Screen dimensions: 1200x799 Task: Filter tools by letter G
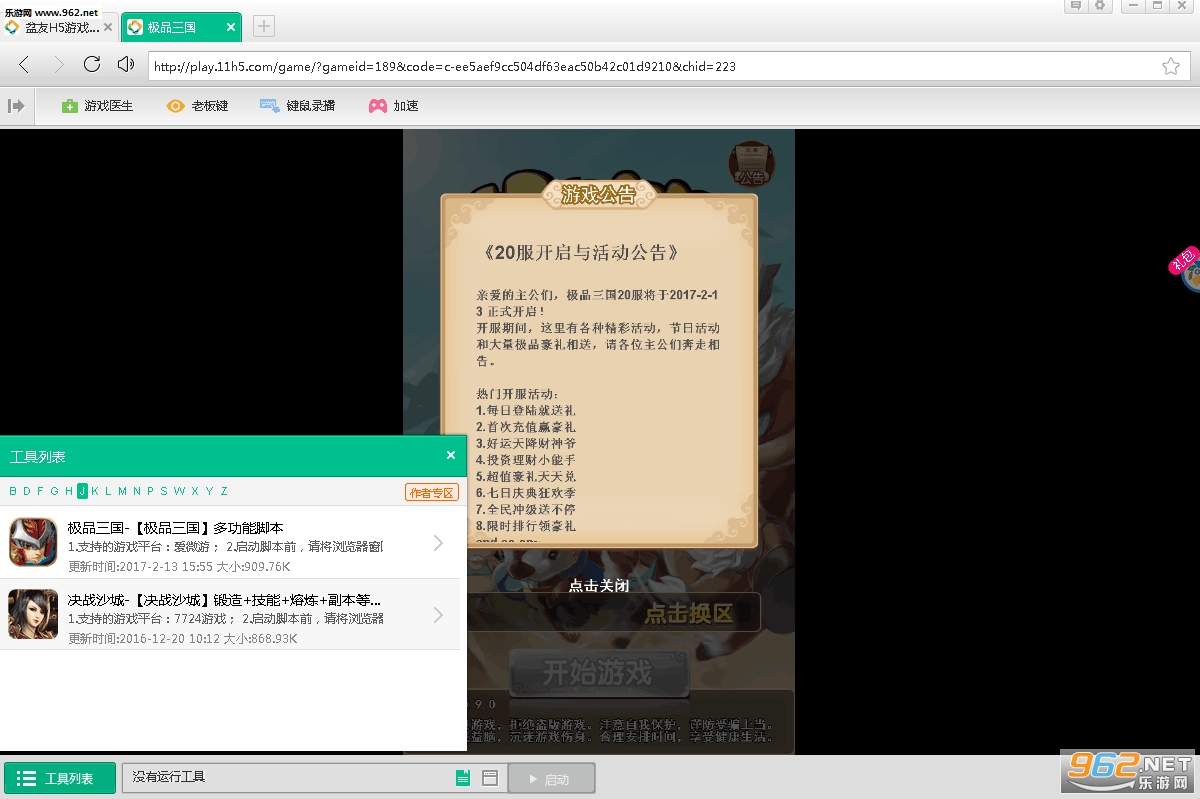click(x=55, y=491)
